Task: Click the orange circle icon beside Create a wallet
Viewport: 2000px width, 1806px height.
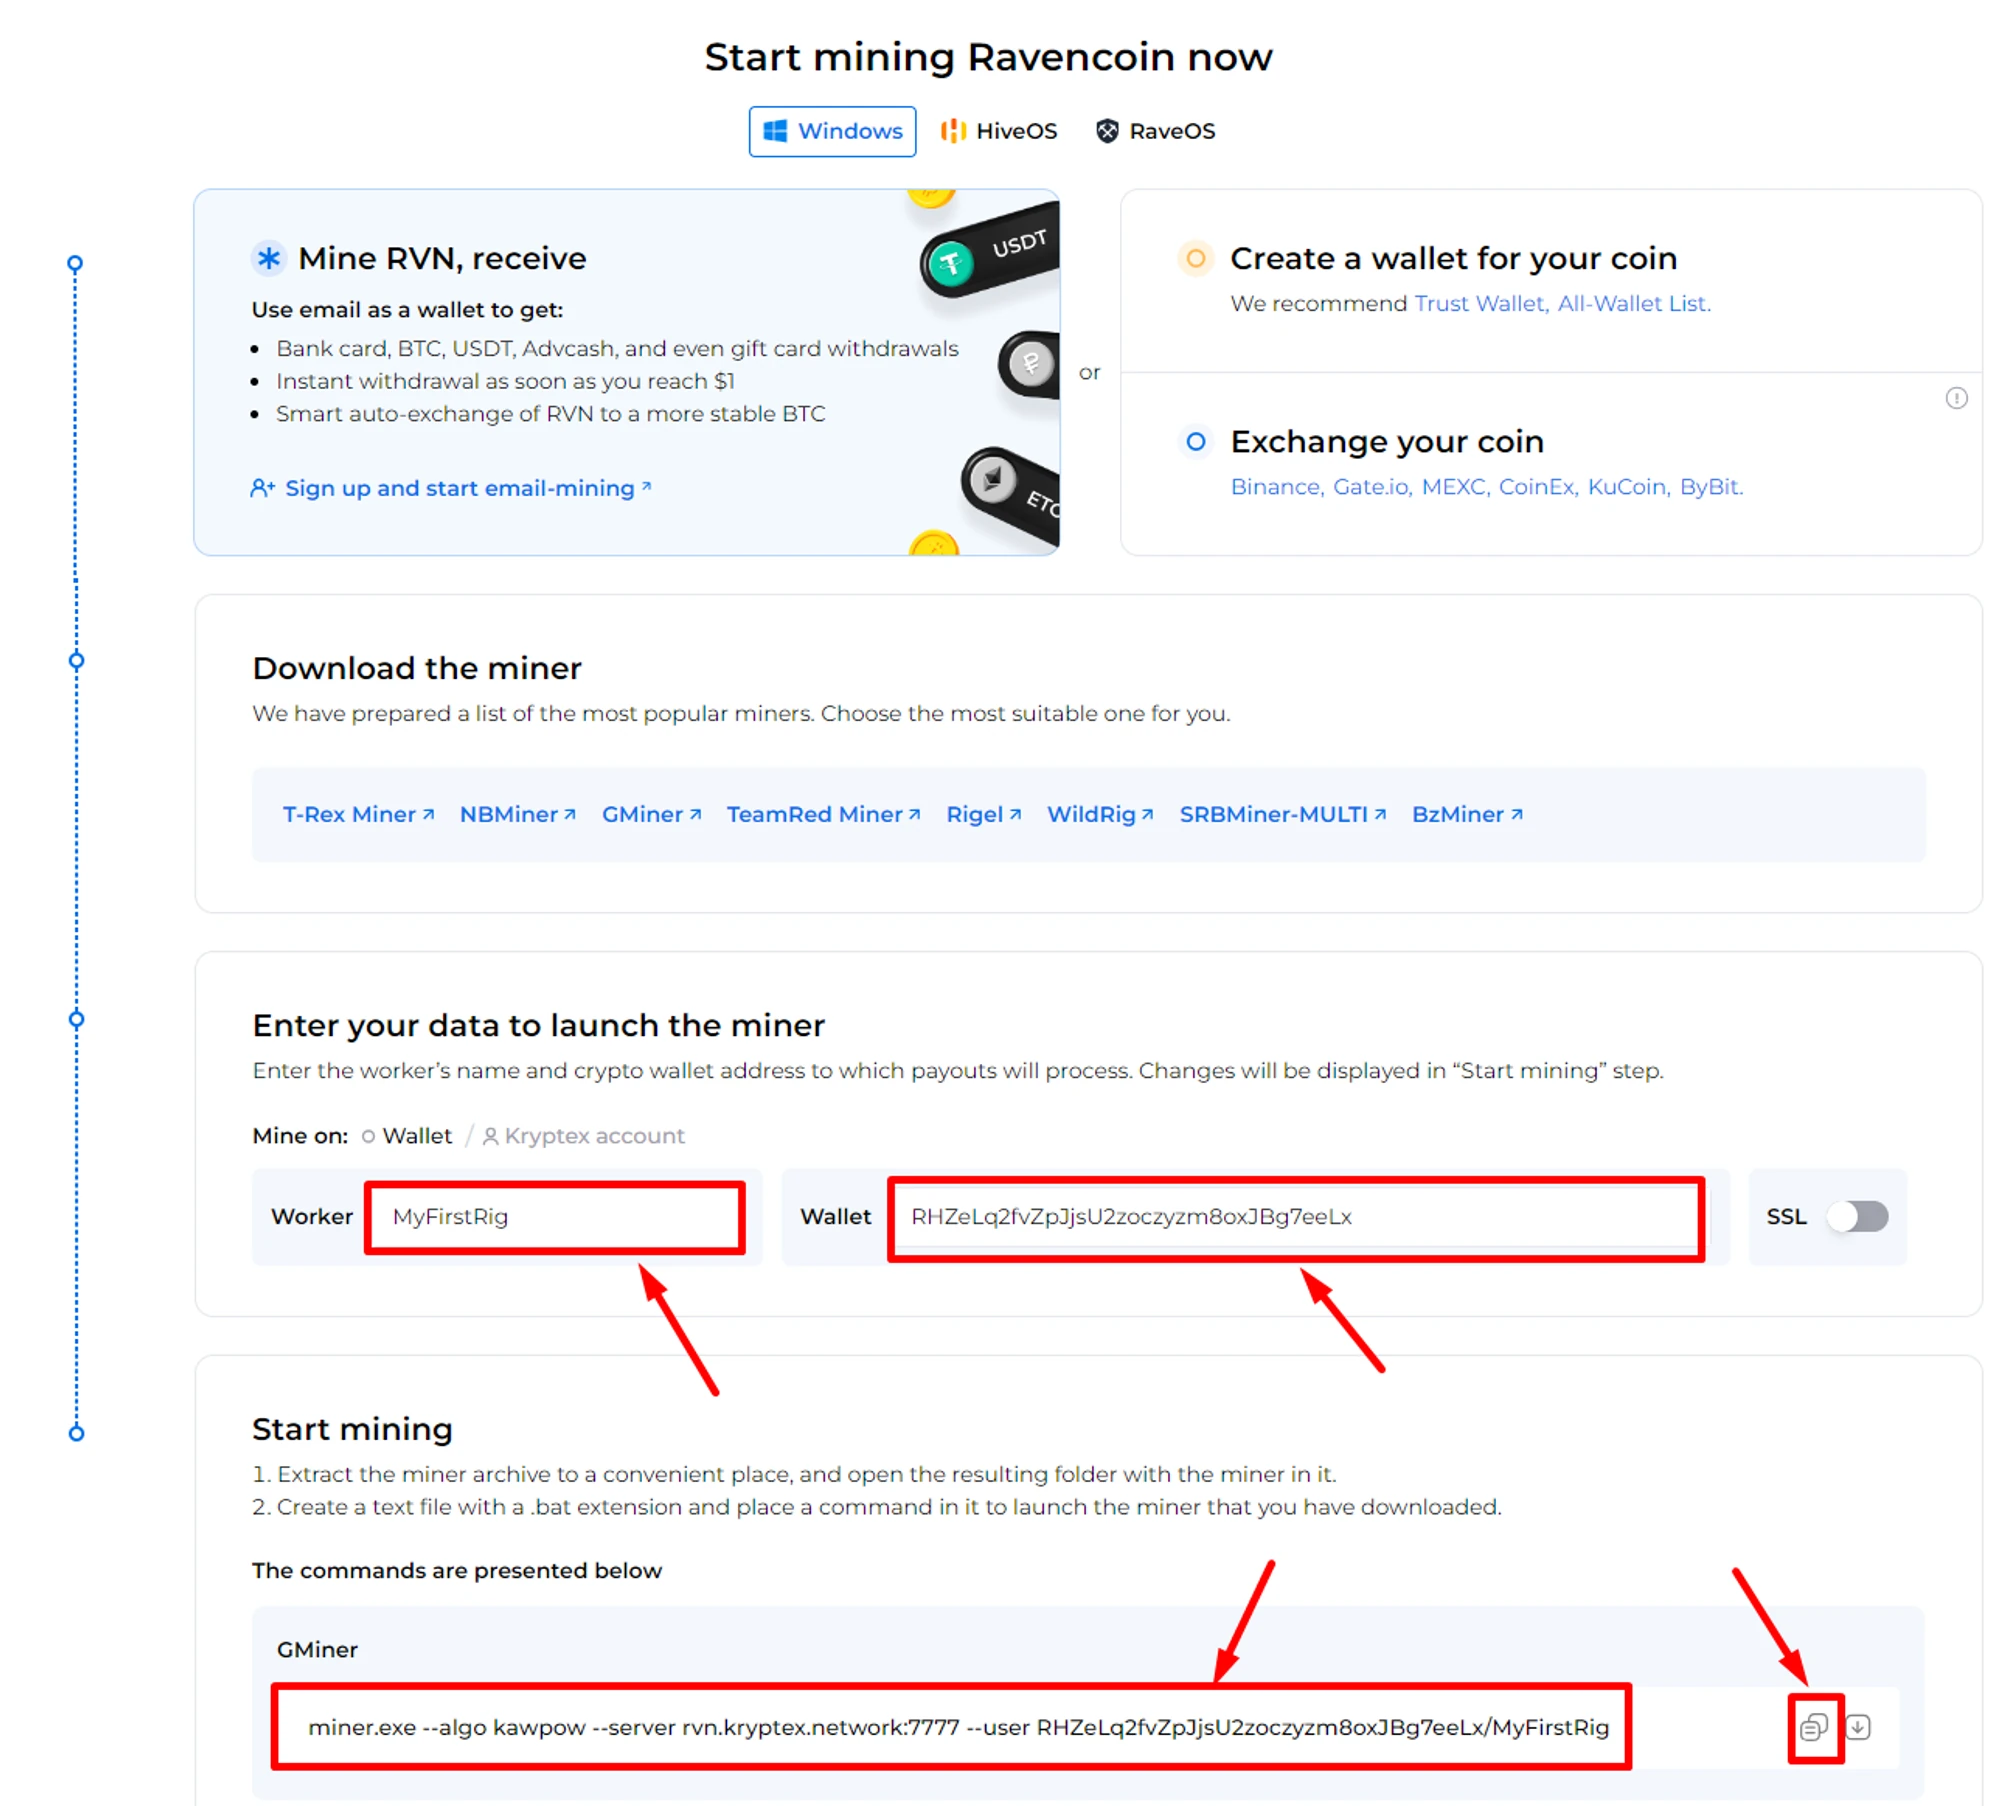Action: pos(1195,258)
